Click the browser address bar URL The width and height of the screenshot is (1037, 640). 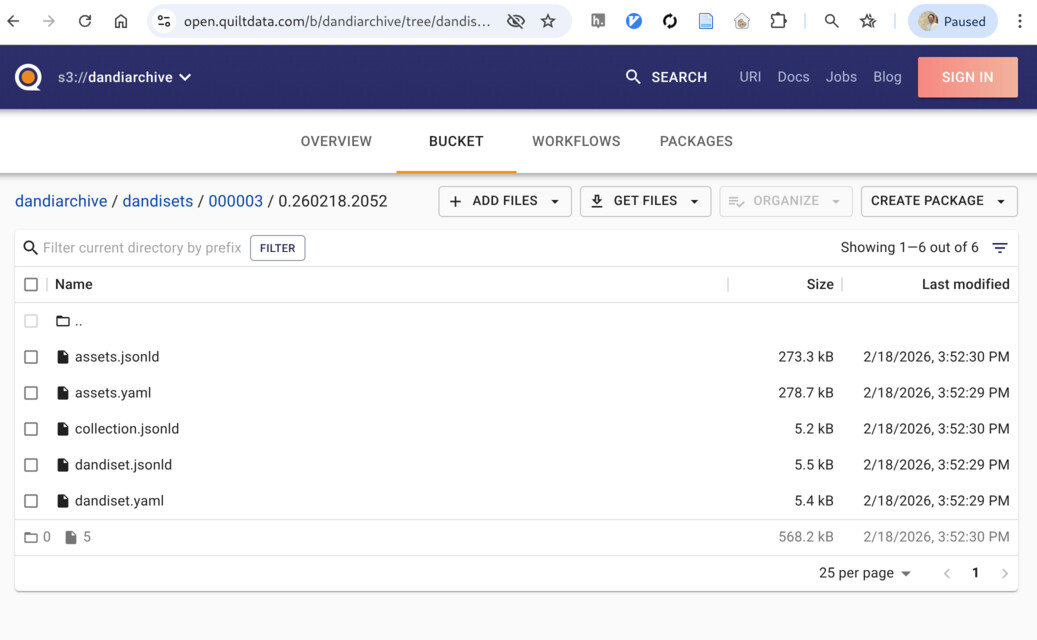tap(337, 21)
